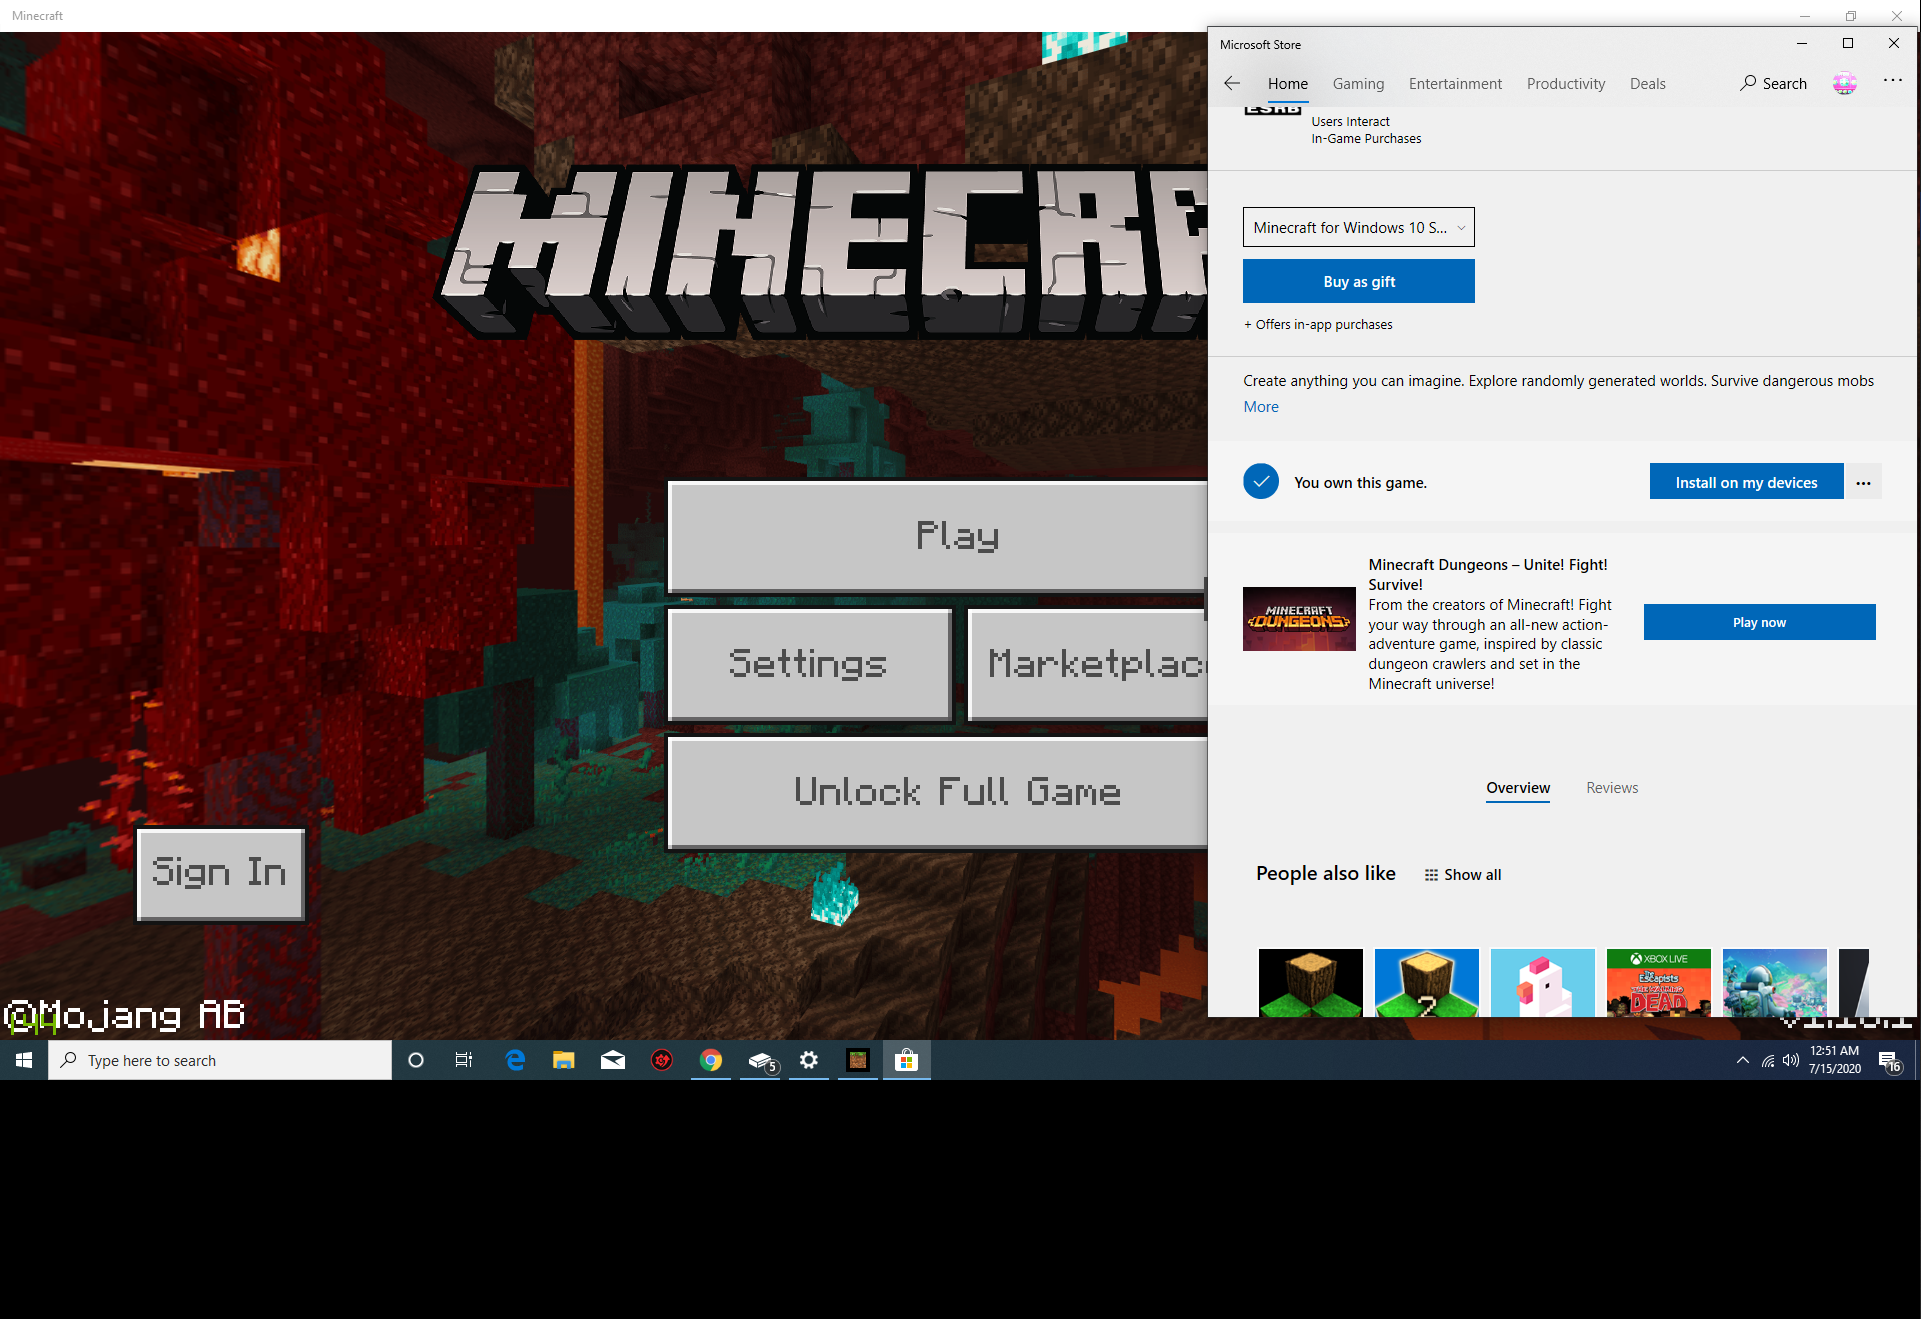This screenshot has height=1319, width=1921.
Task: Open Cortana from the taskbar
Action: point(416,1060)
